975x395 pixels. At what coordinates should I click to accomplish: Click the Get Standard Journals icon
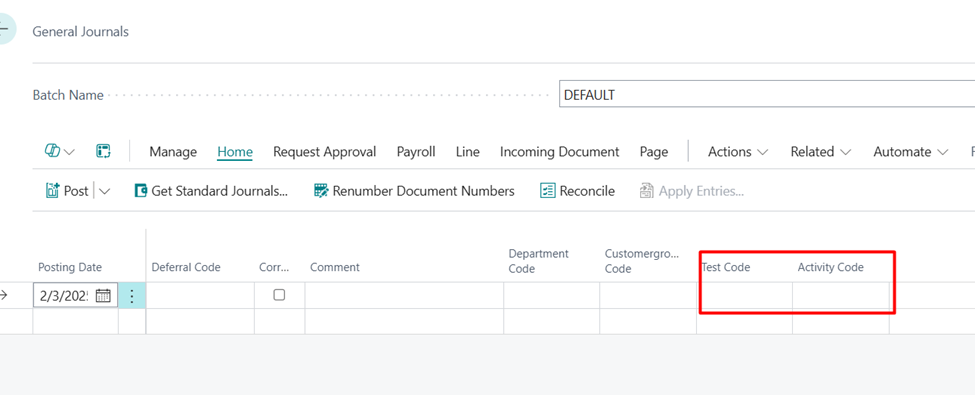pyautogui.click(x=141, y=190)
